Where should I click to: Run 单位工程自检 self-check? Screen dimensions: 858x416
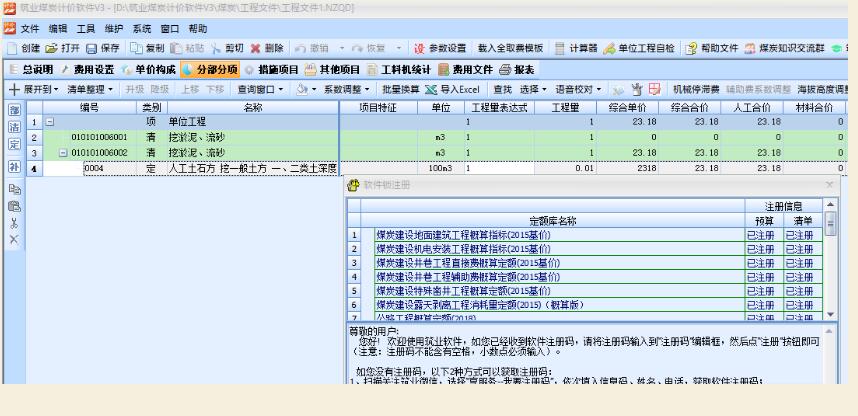tap(639, 48)
